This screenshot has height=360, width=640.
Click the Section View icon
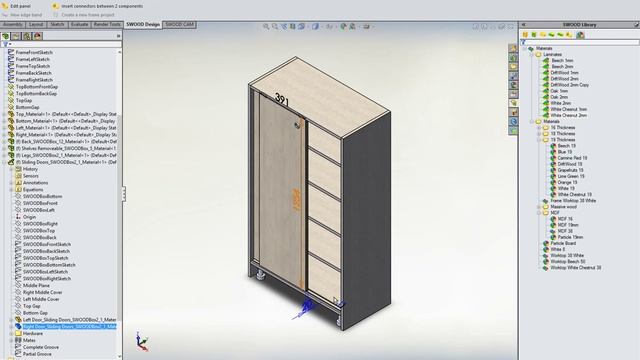tap(292, 27)
